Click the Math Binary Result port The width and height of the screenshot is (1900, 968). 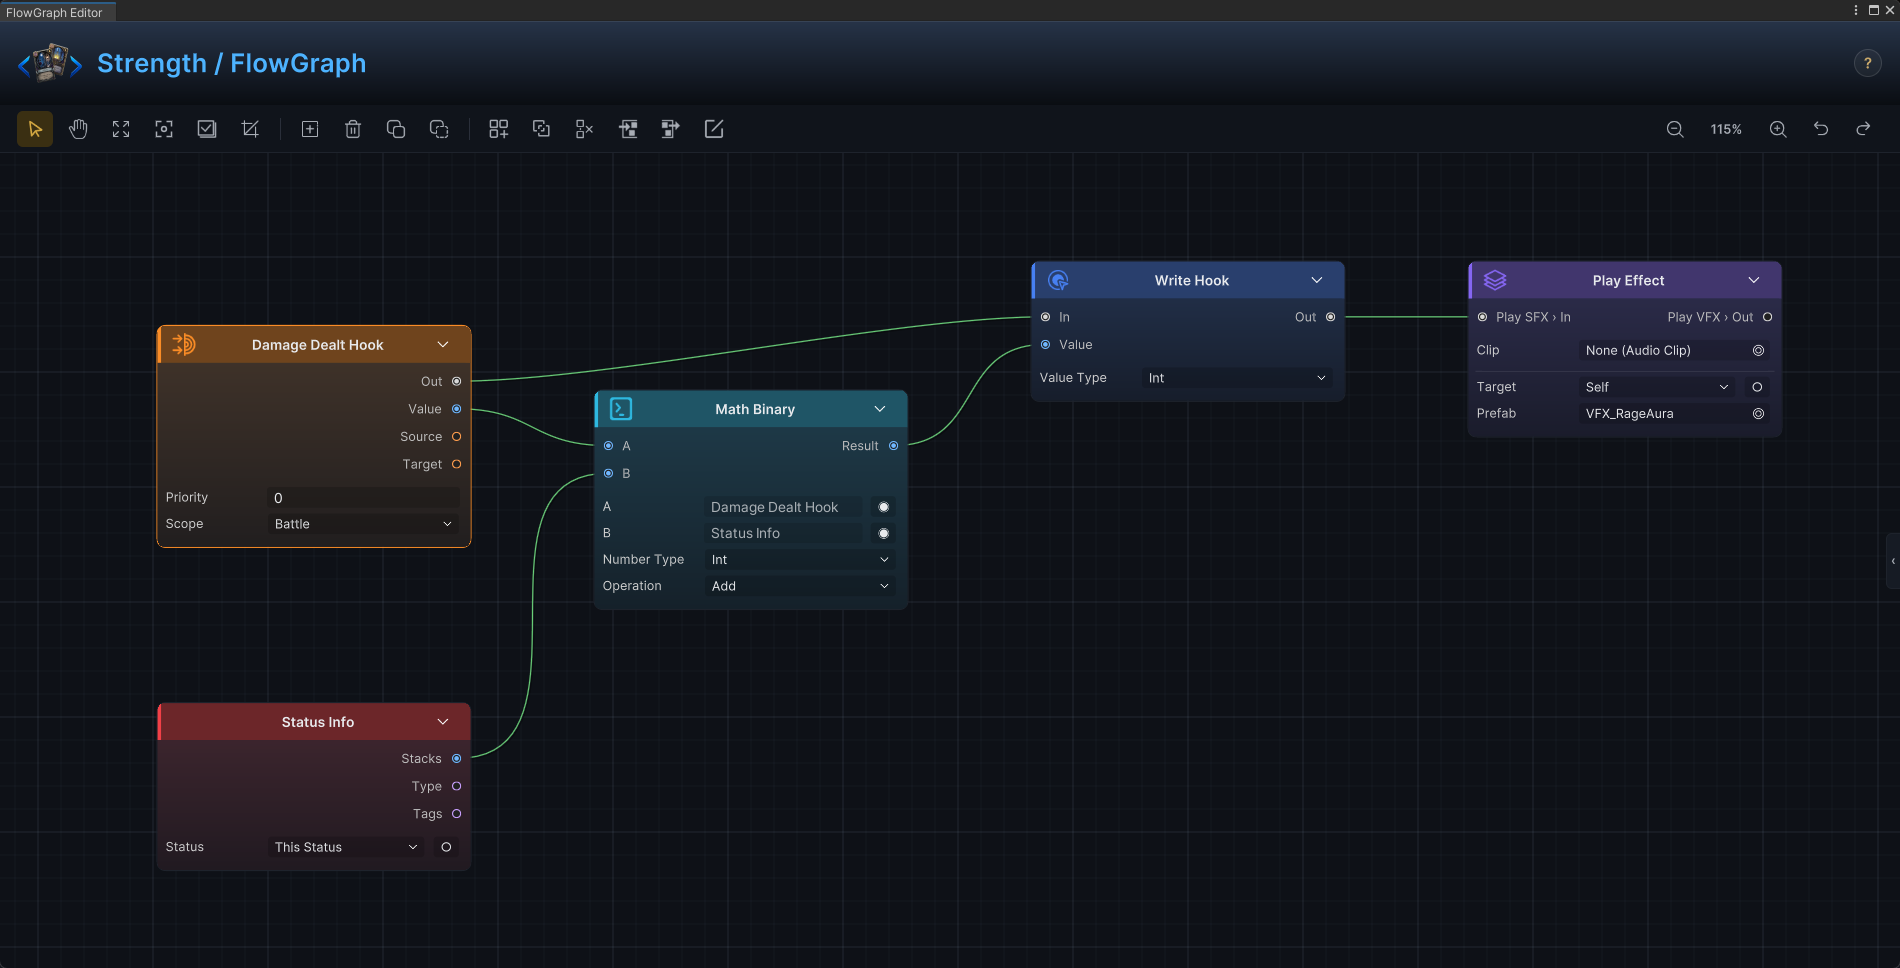pos(894,446)
